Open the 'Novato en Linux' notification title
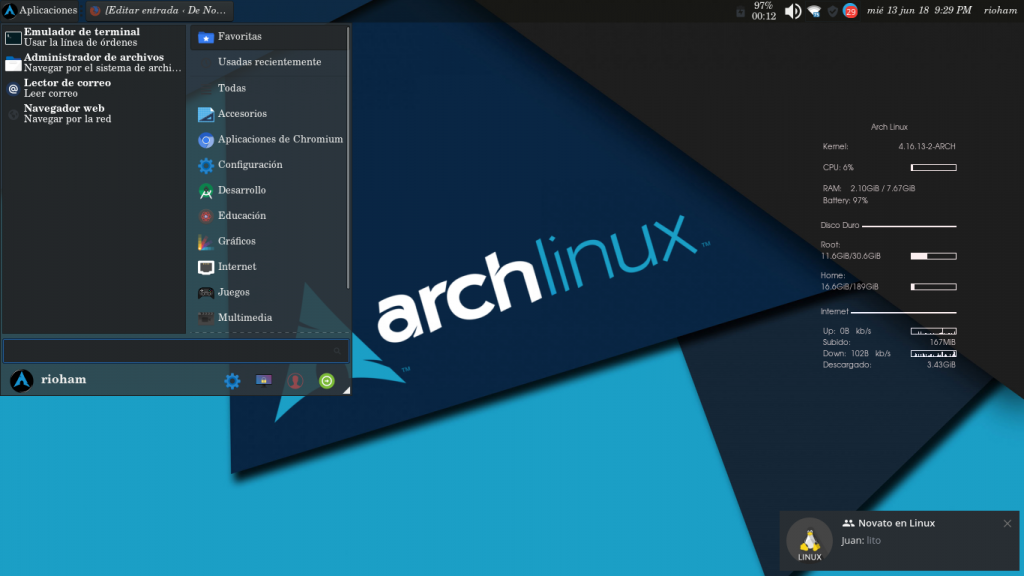Image resolution: width=1024 pixels, height=576 pixels. (x=896, y=523)
